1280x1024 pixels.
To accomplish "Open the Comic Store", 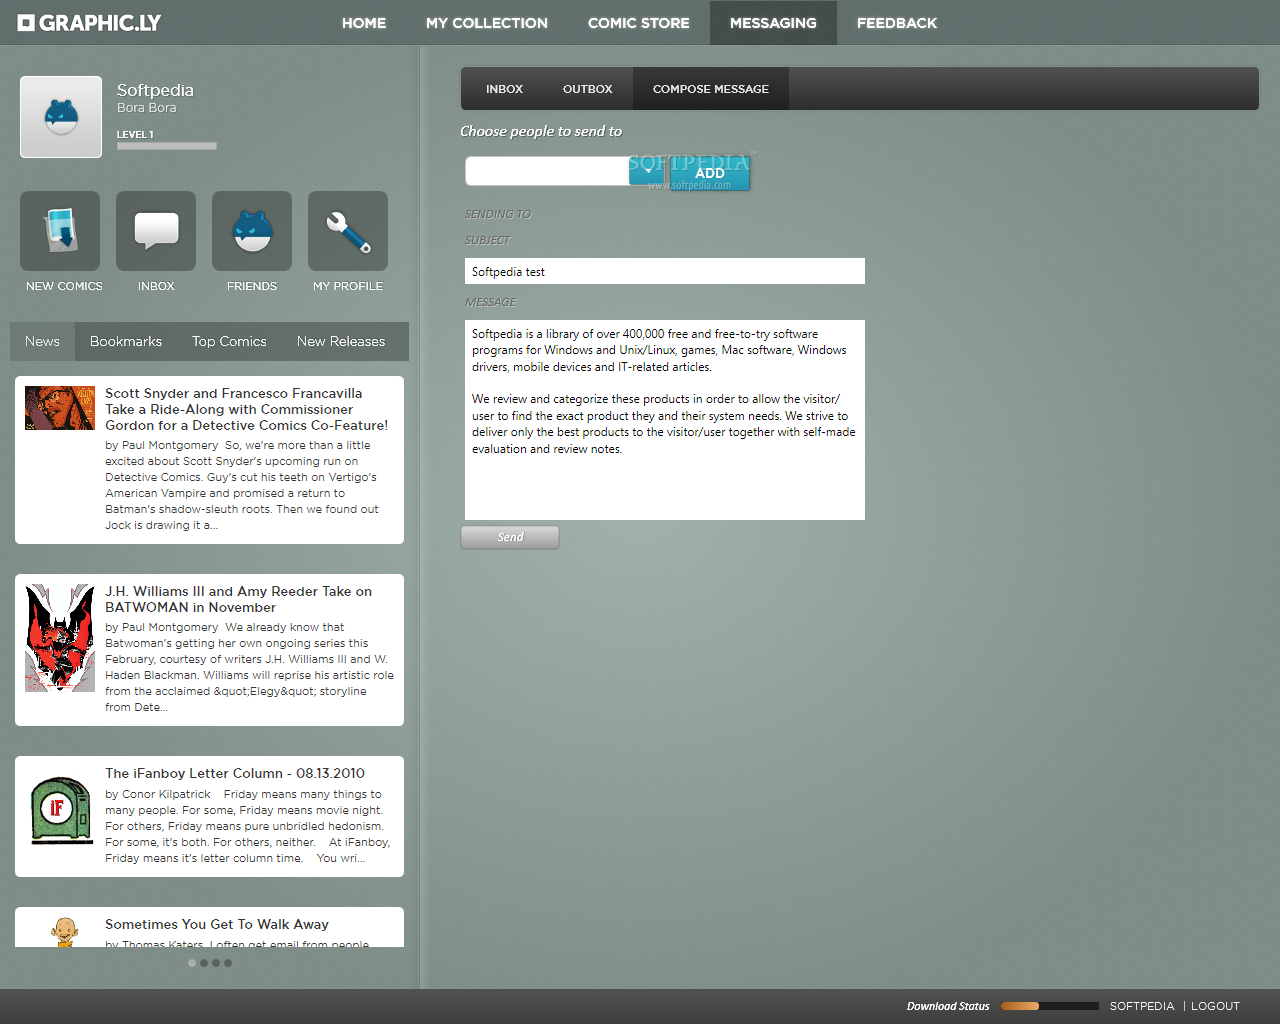I will (x=639, y=22).
